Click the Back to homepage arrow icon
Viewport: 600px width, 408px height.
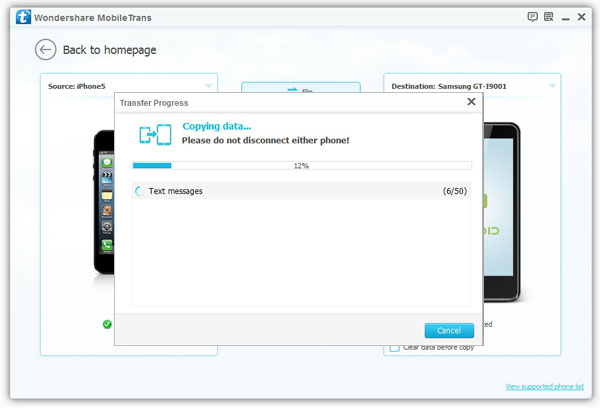click(46, 50)
